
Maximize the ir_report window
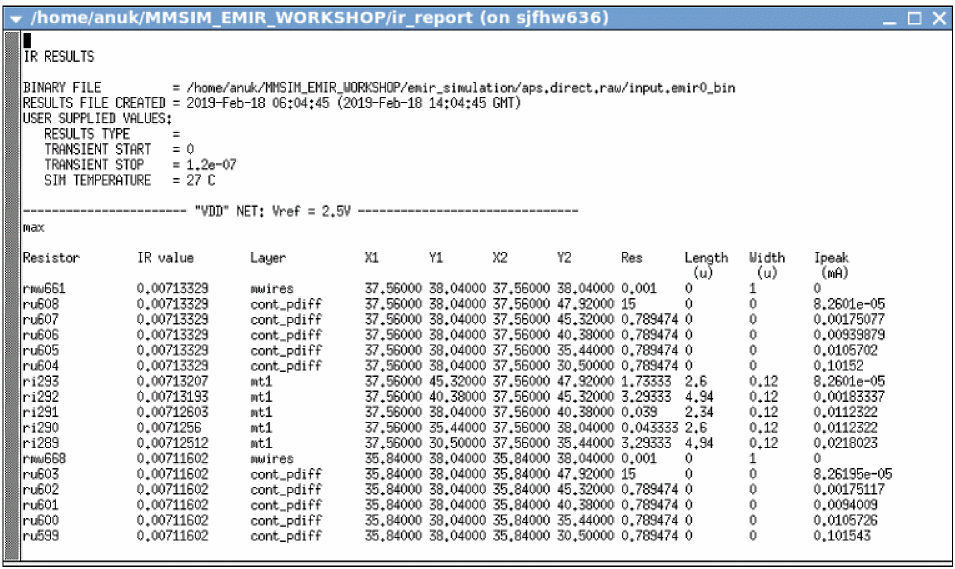(915, 18)
